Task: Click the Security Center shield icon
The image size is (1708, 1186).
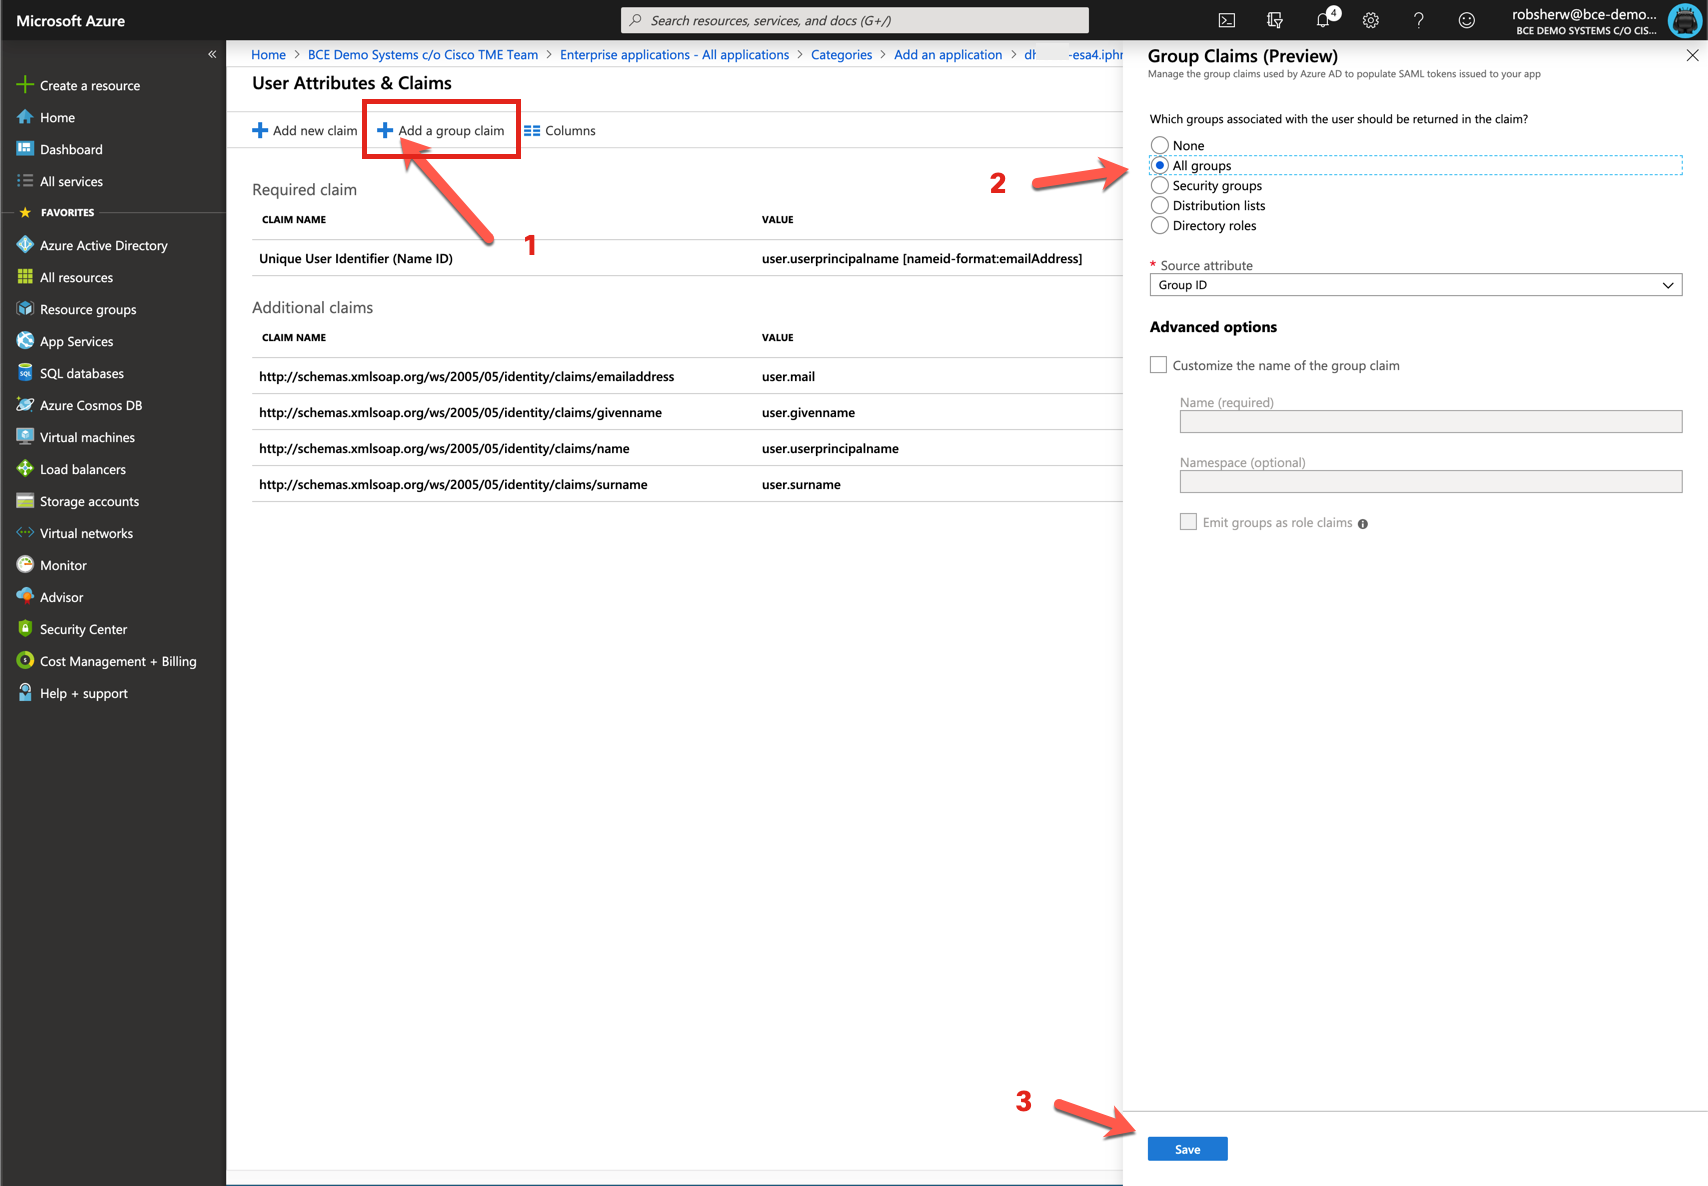Action: (25, 629)
